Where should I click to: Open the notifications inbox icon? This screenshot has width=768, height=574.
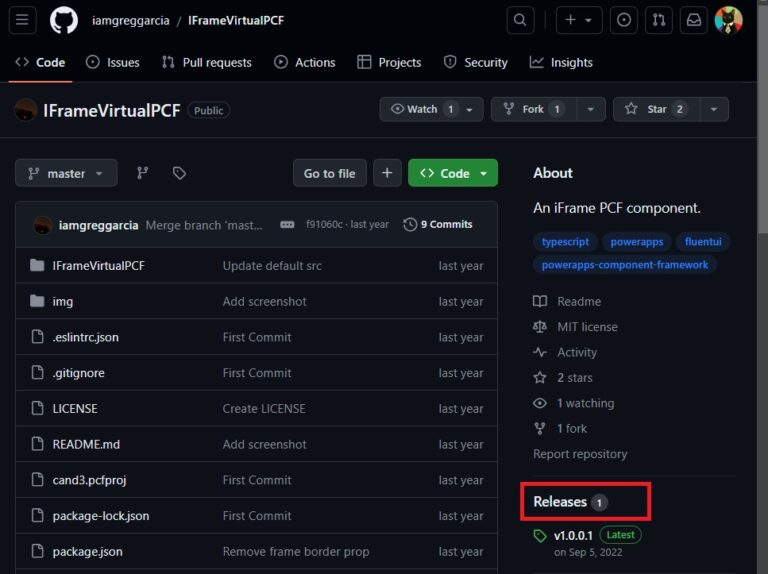click(x=692, y=20)
